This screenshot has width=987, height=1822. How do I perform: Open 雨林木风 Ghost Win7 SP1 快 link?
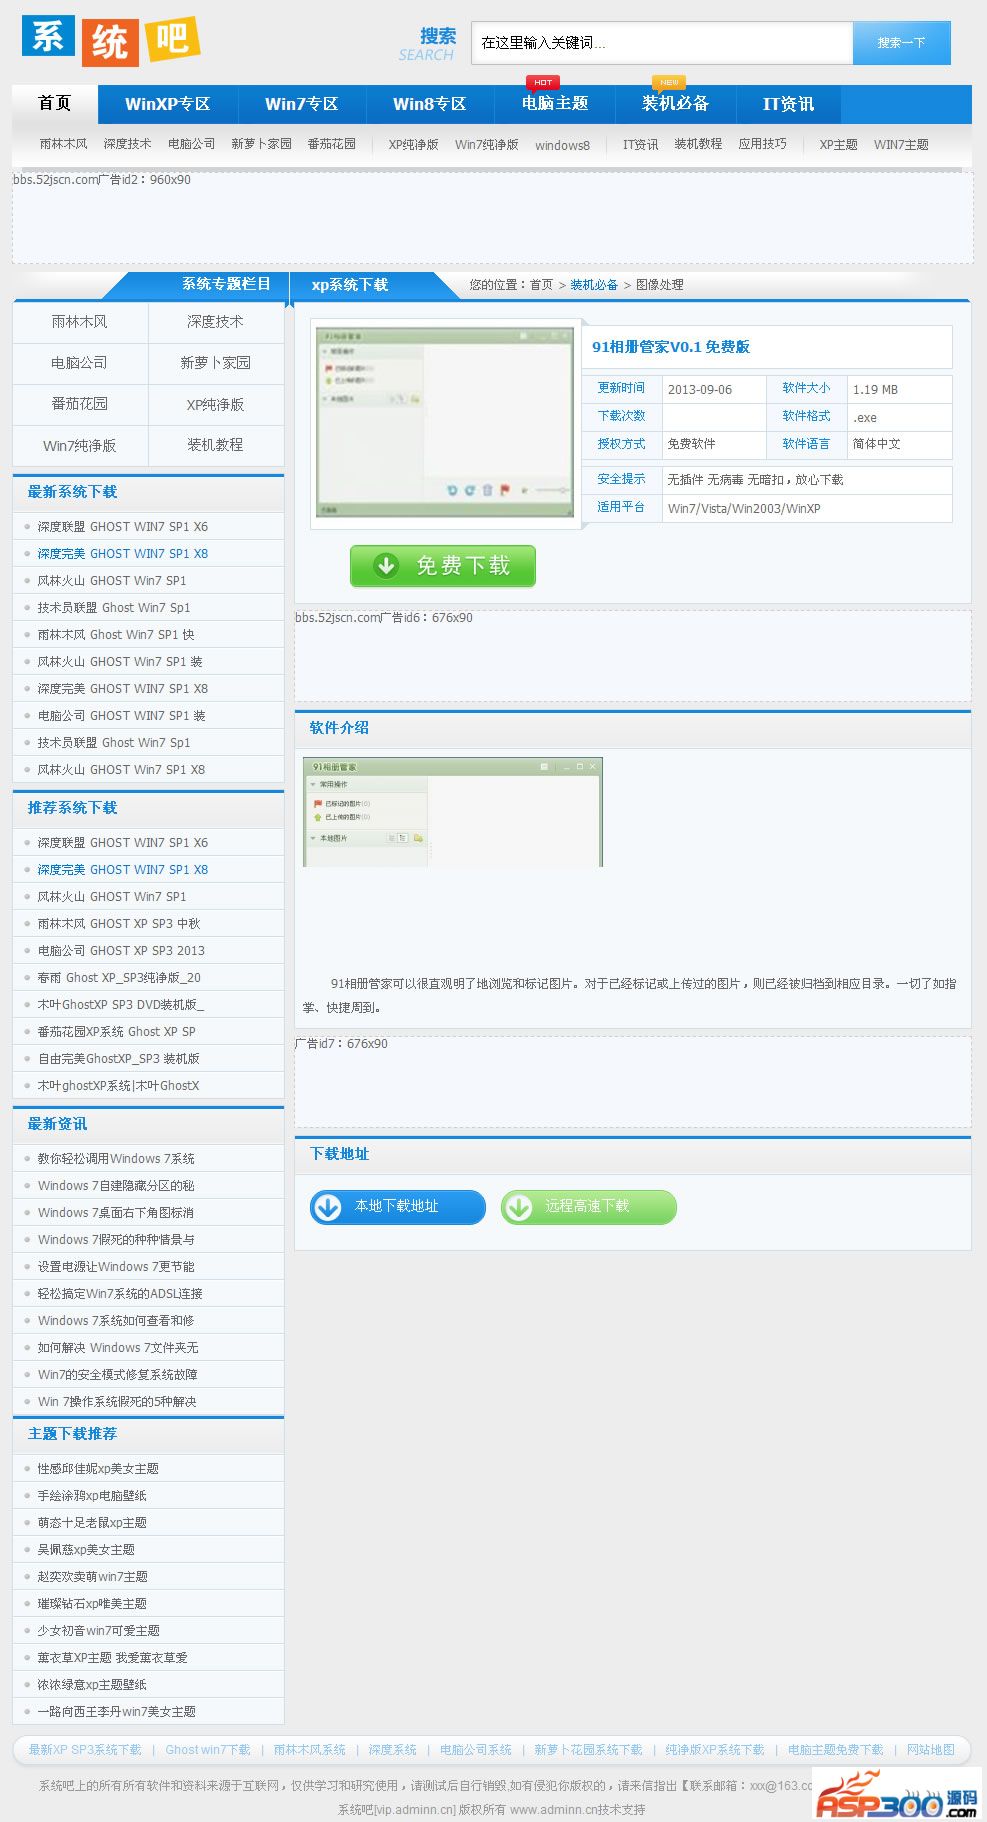click(116, 635)
